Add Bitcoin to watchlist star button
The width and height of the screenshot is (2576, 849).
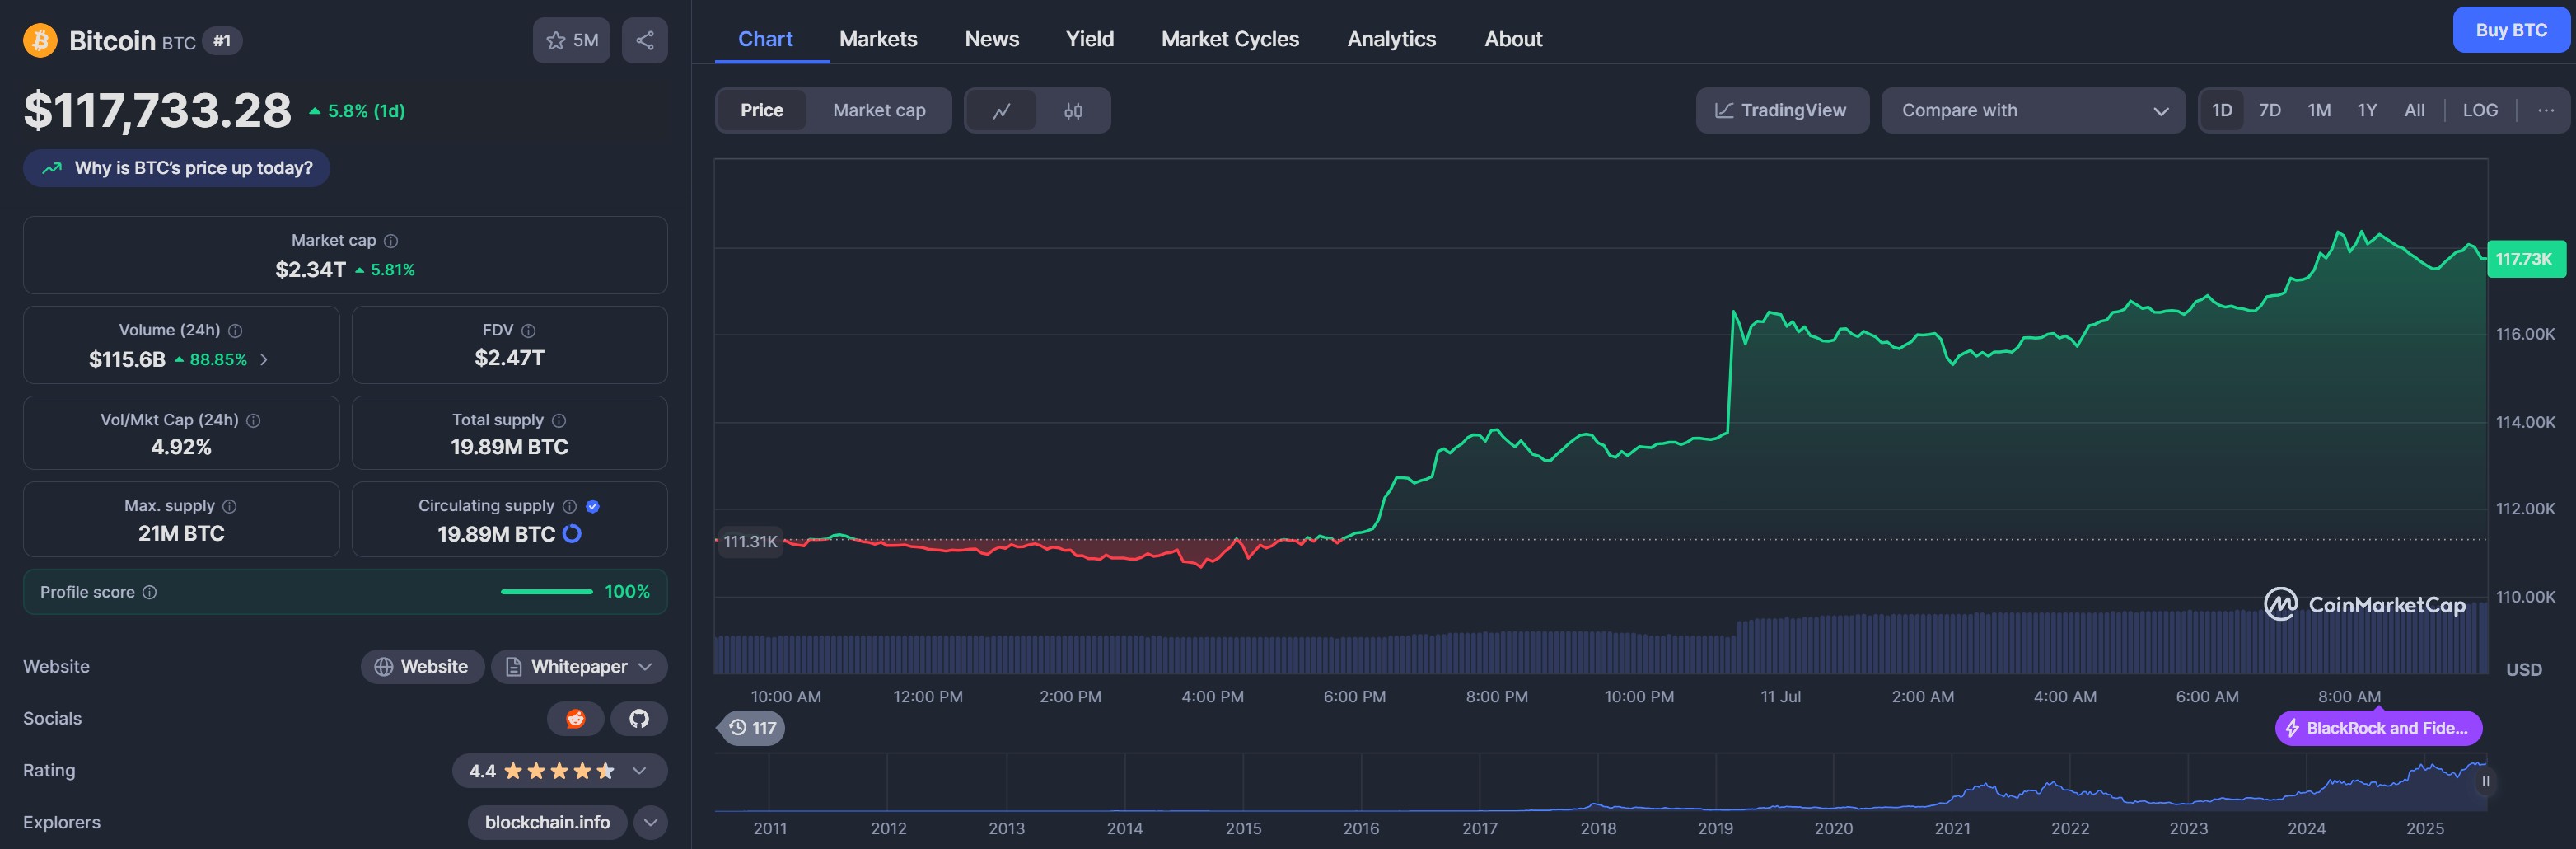(571, 40)
